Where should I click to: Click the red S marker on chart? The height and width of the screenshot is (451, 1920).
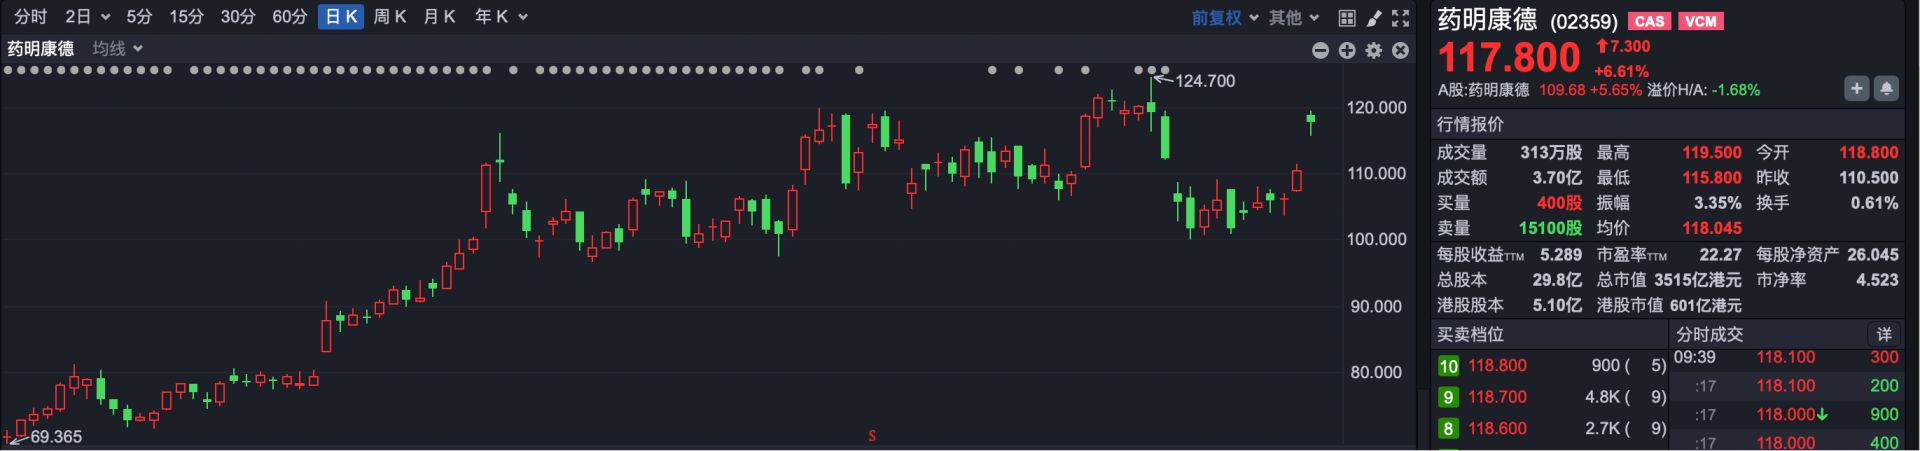[872, 436]
